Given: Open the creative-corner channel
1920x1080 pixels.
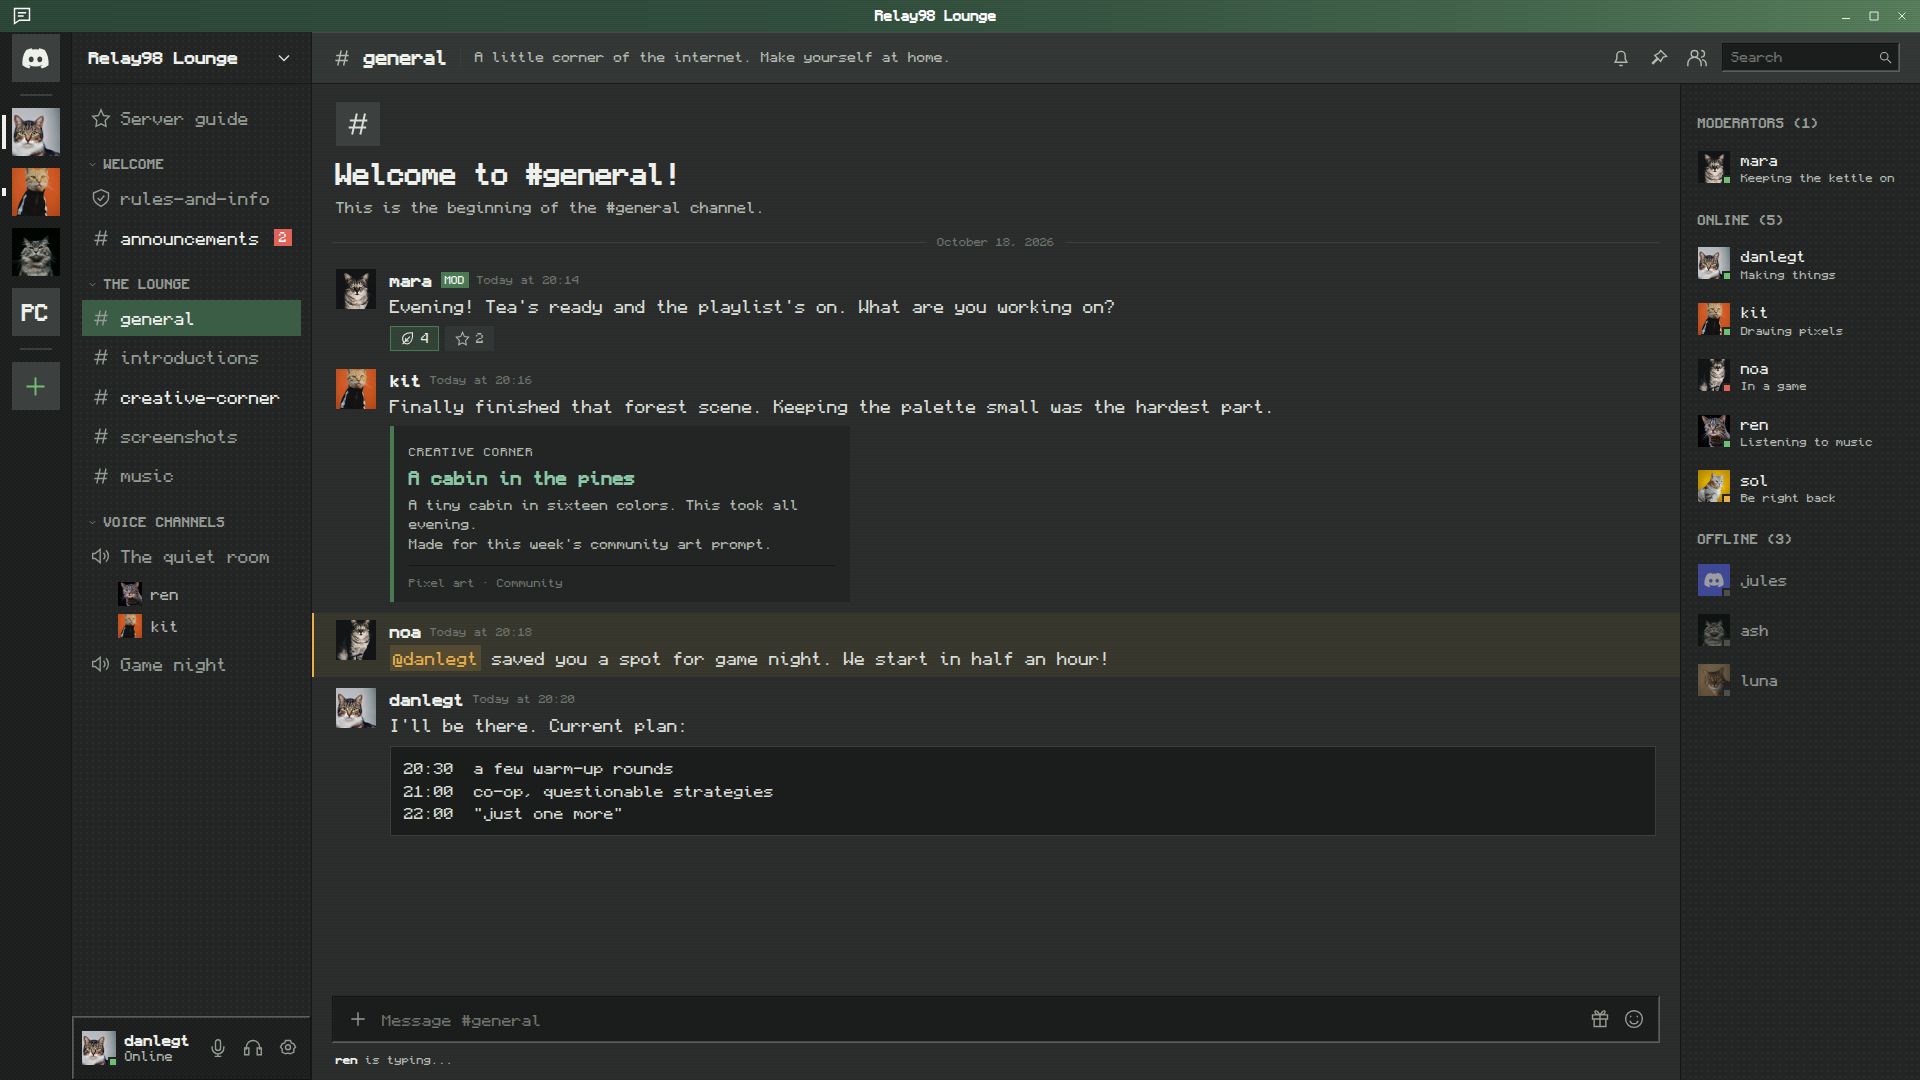Looking at the screenshot, I should 191,398.
